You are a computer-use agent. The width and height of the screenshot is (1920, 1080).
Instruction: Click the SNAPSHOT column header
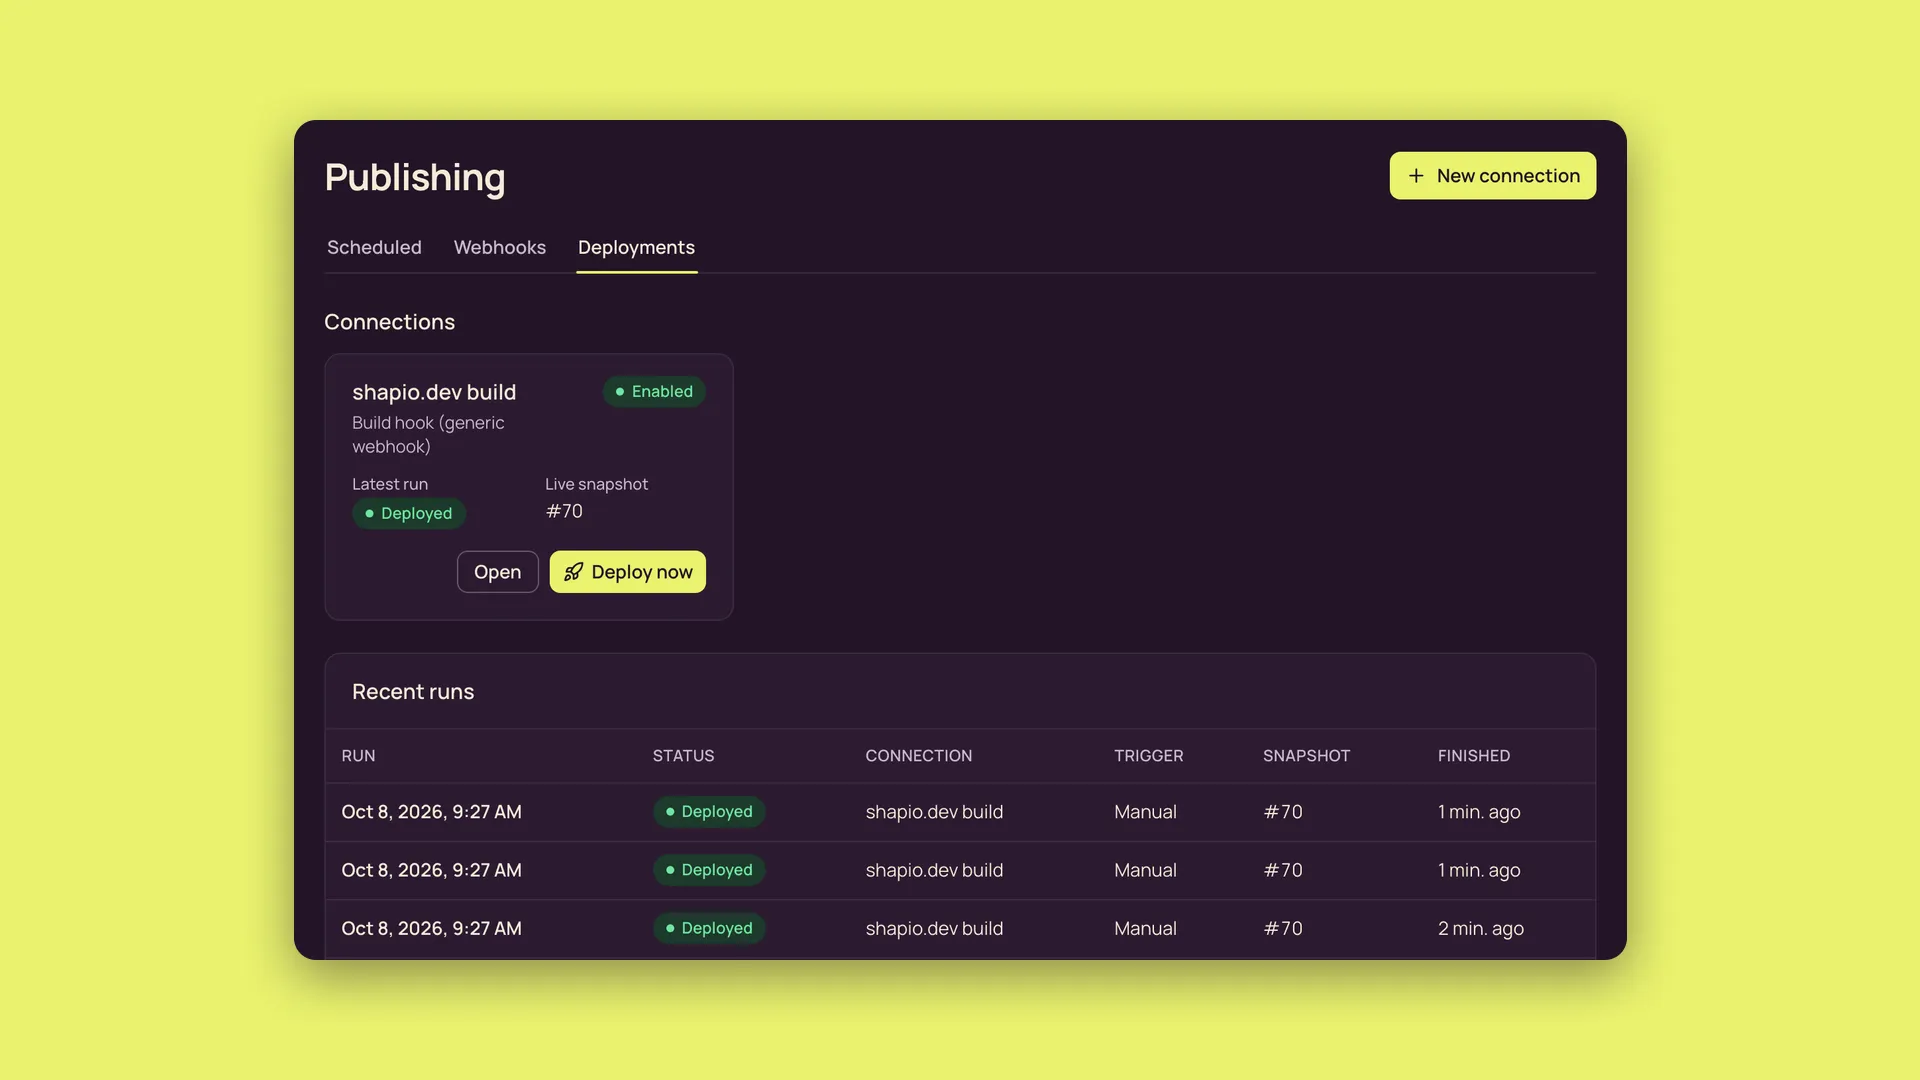[x=1306, y=756]
